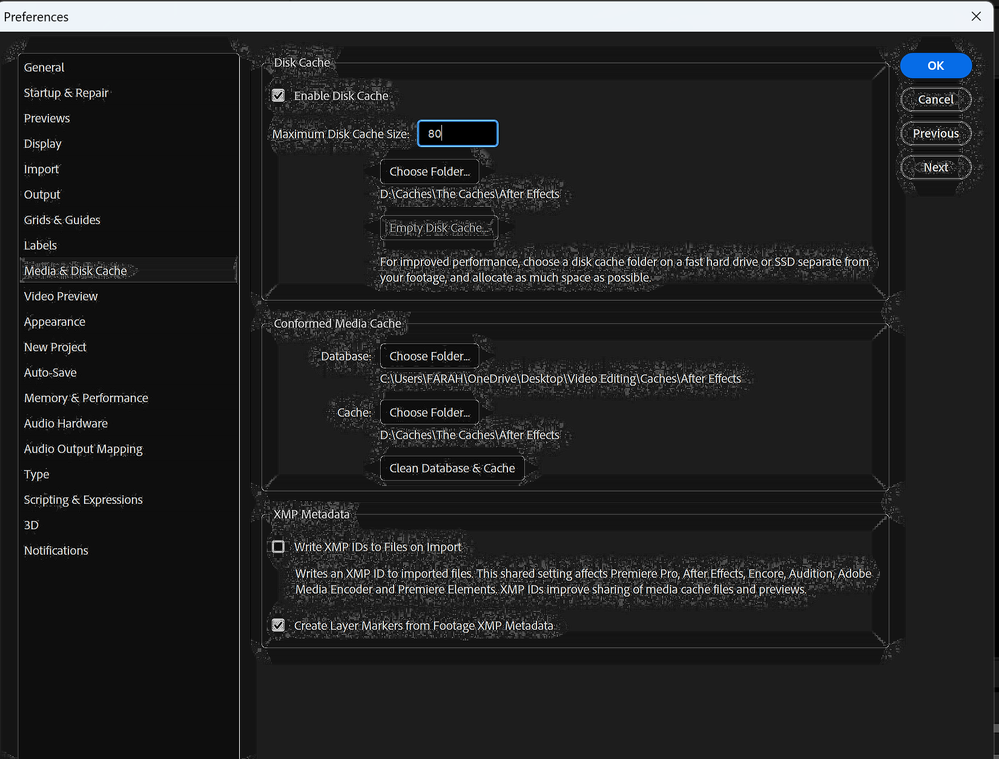The image size is (999, 759).
Task: Select Scripting & Expressions category
Action: (x=83, y=500)
